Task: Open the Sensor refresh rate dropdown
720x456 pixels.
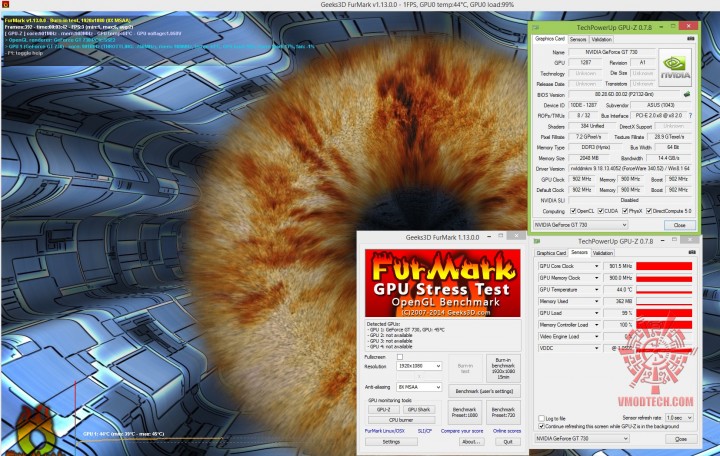Action: coord(679,417)
